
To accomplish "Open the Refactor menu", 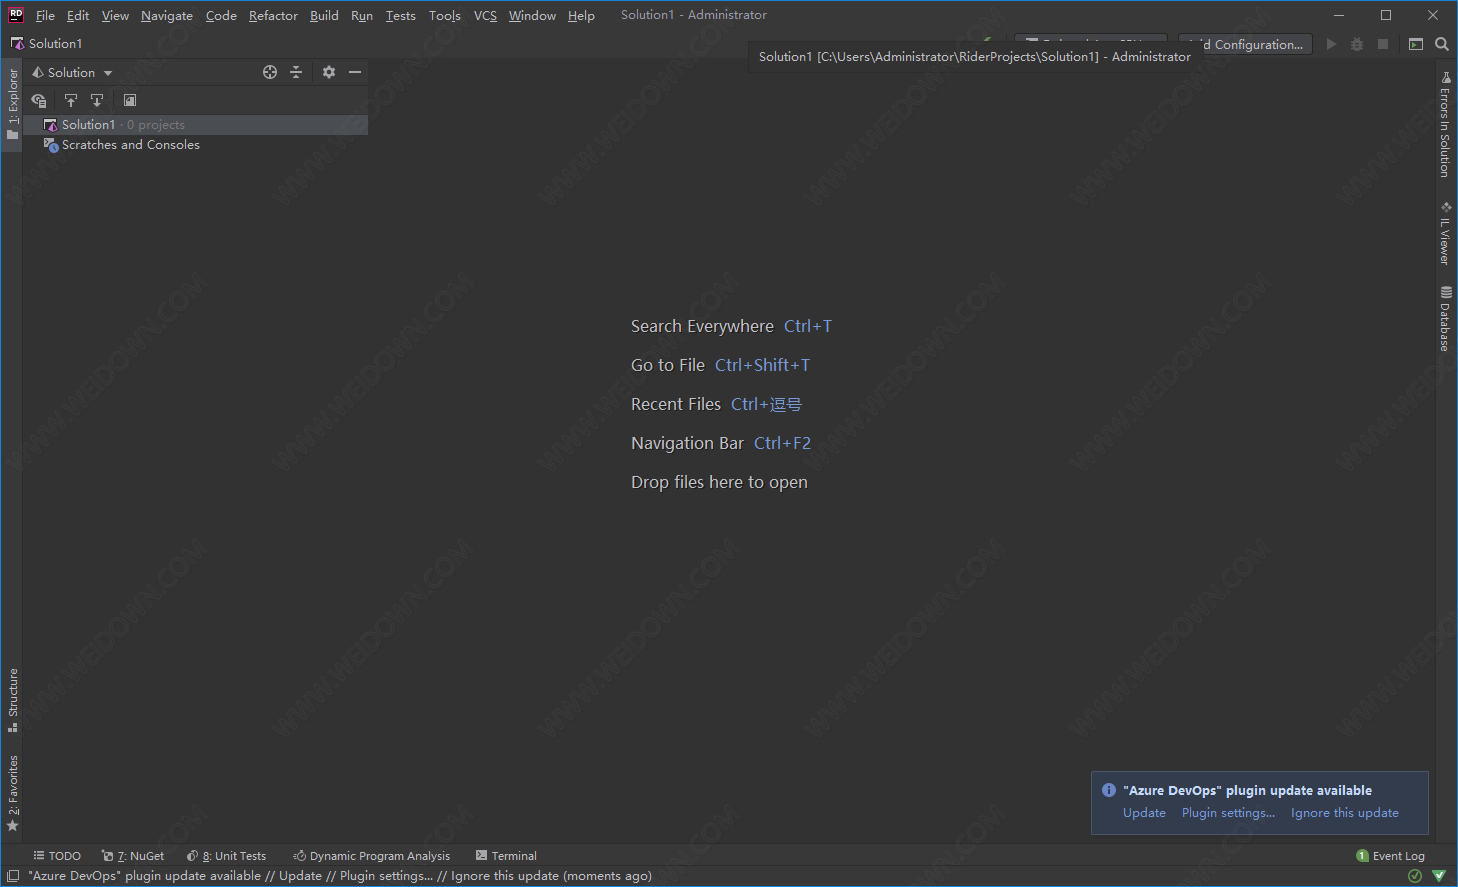I will [273, 15].
